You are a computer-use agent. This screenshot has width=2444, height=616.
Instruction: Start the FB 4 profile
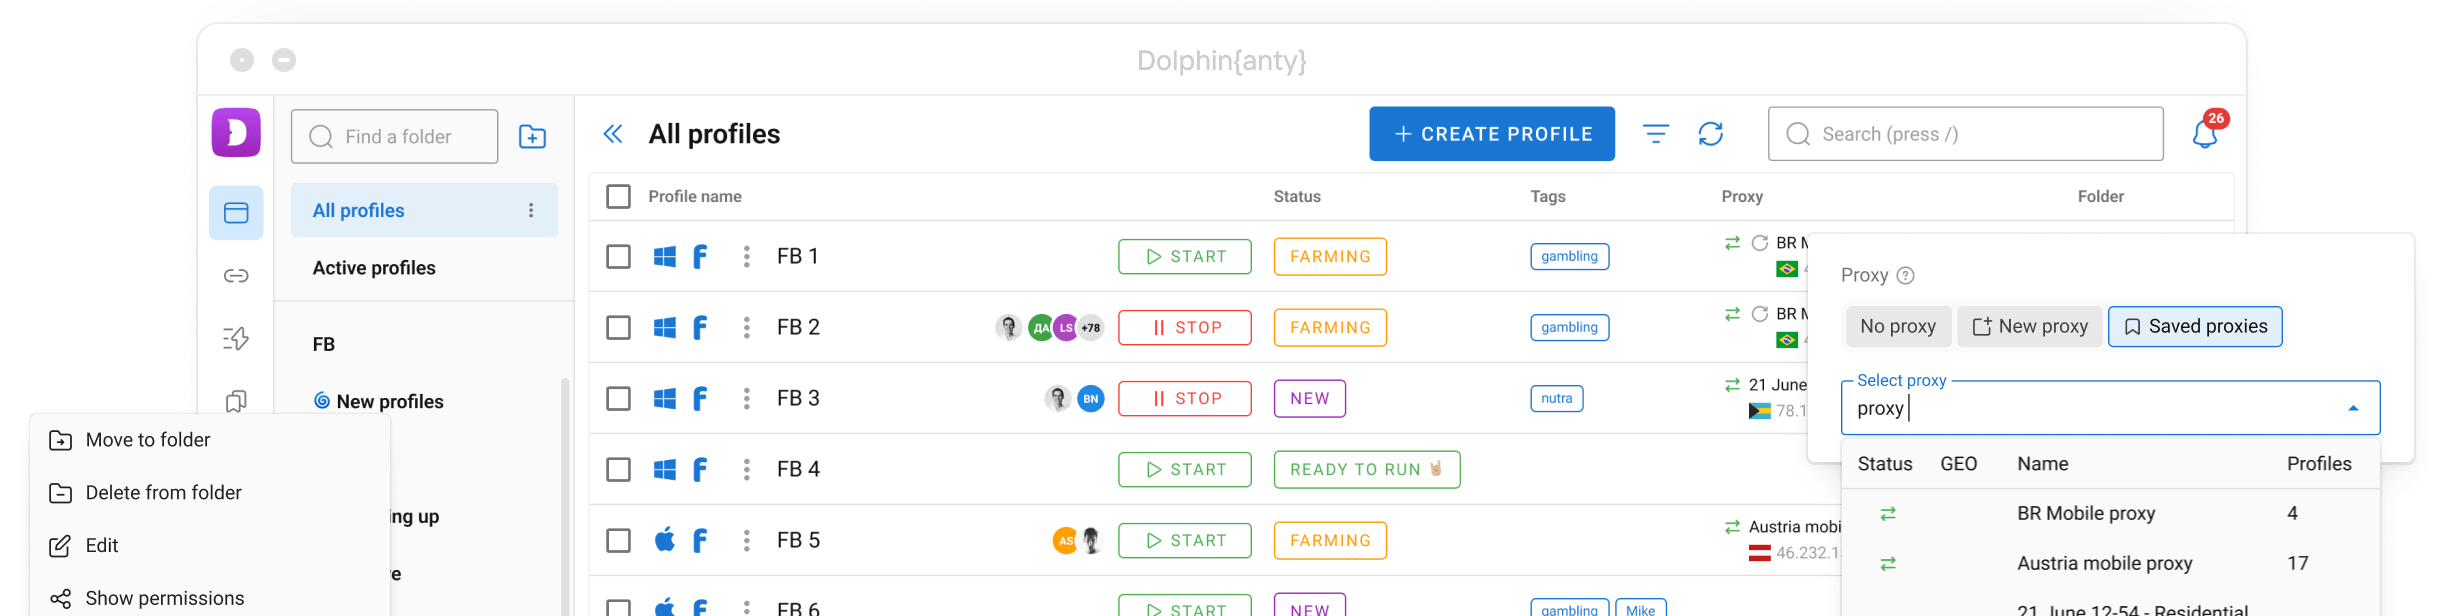[1185, 470]
